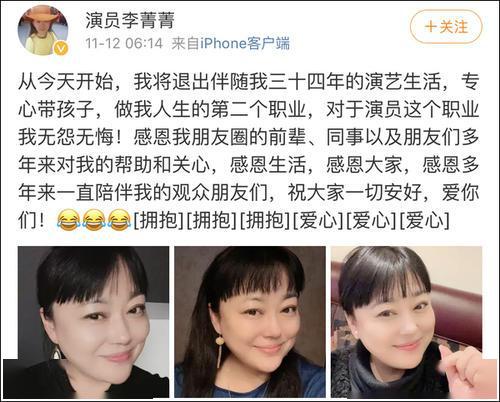
Task: Click the gold verified badge on avatar
Action: click(61, 49)
